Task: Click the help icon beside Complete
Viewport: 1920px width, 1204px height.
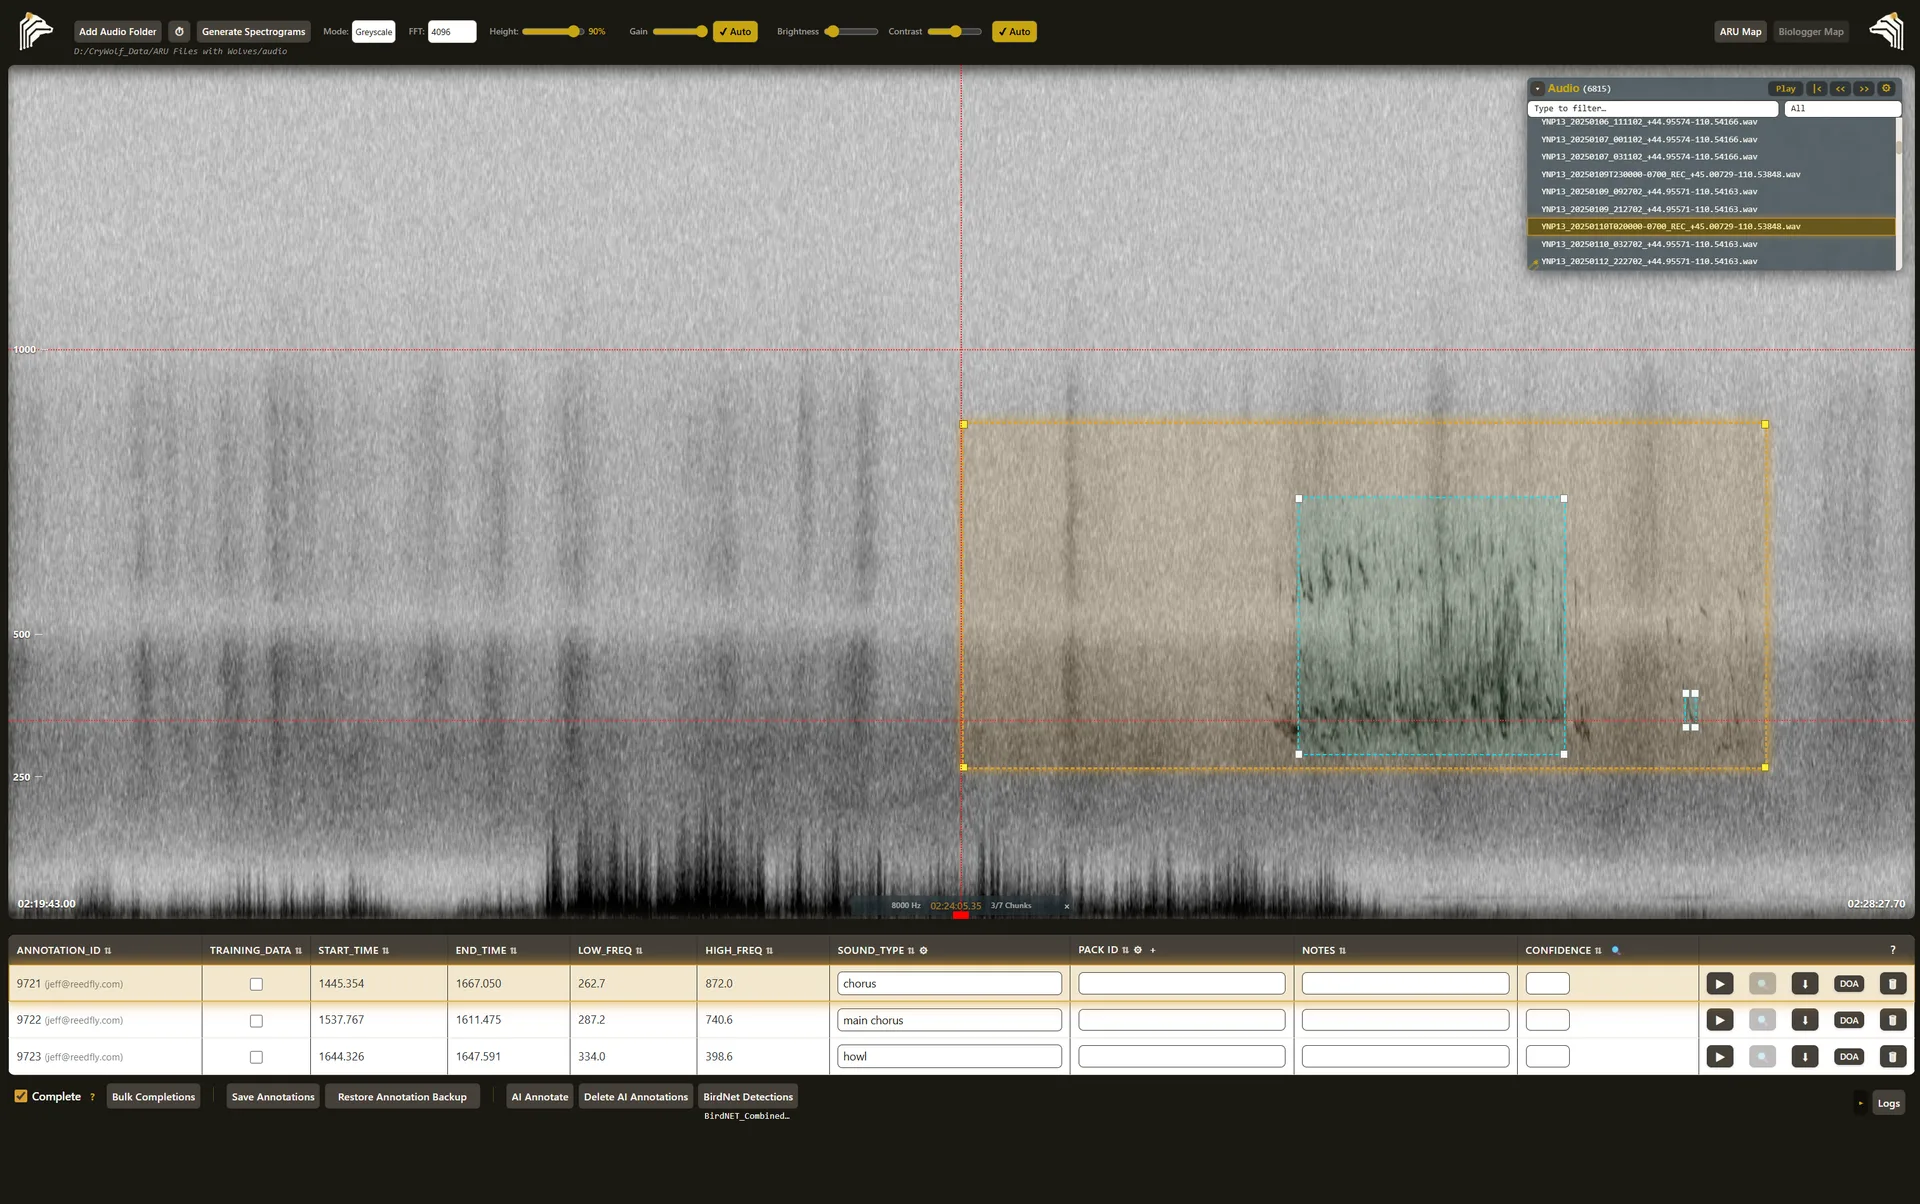Action: (x=92, y=1097)
